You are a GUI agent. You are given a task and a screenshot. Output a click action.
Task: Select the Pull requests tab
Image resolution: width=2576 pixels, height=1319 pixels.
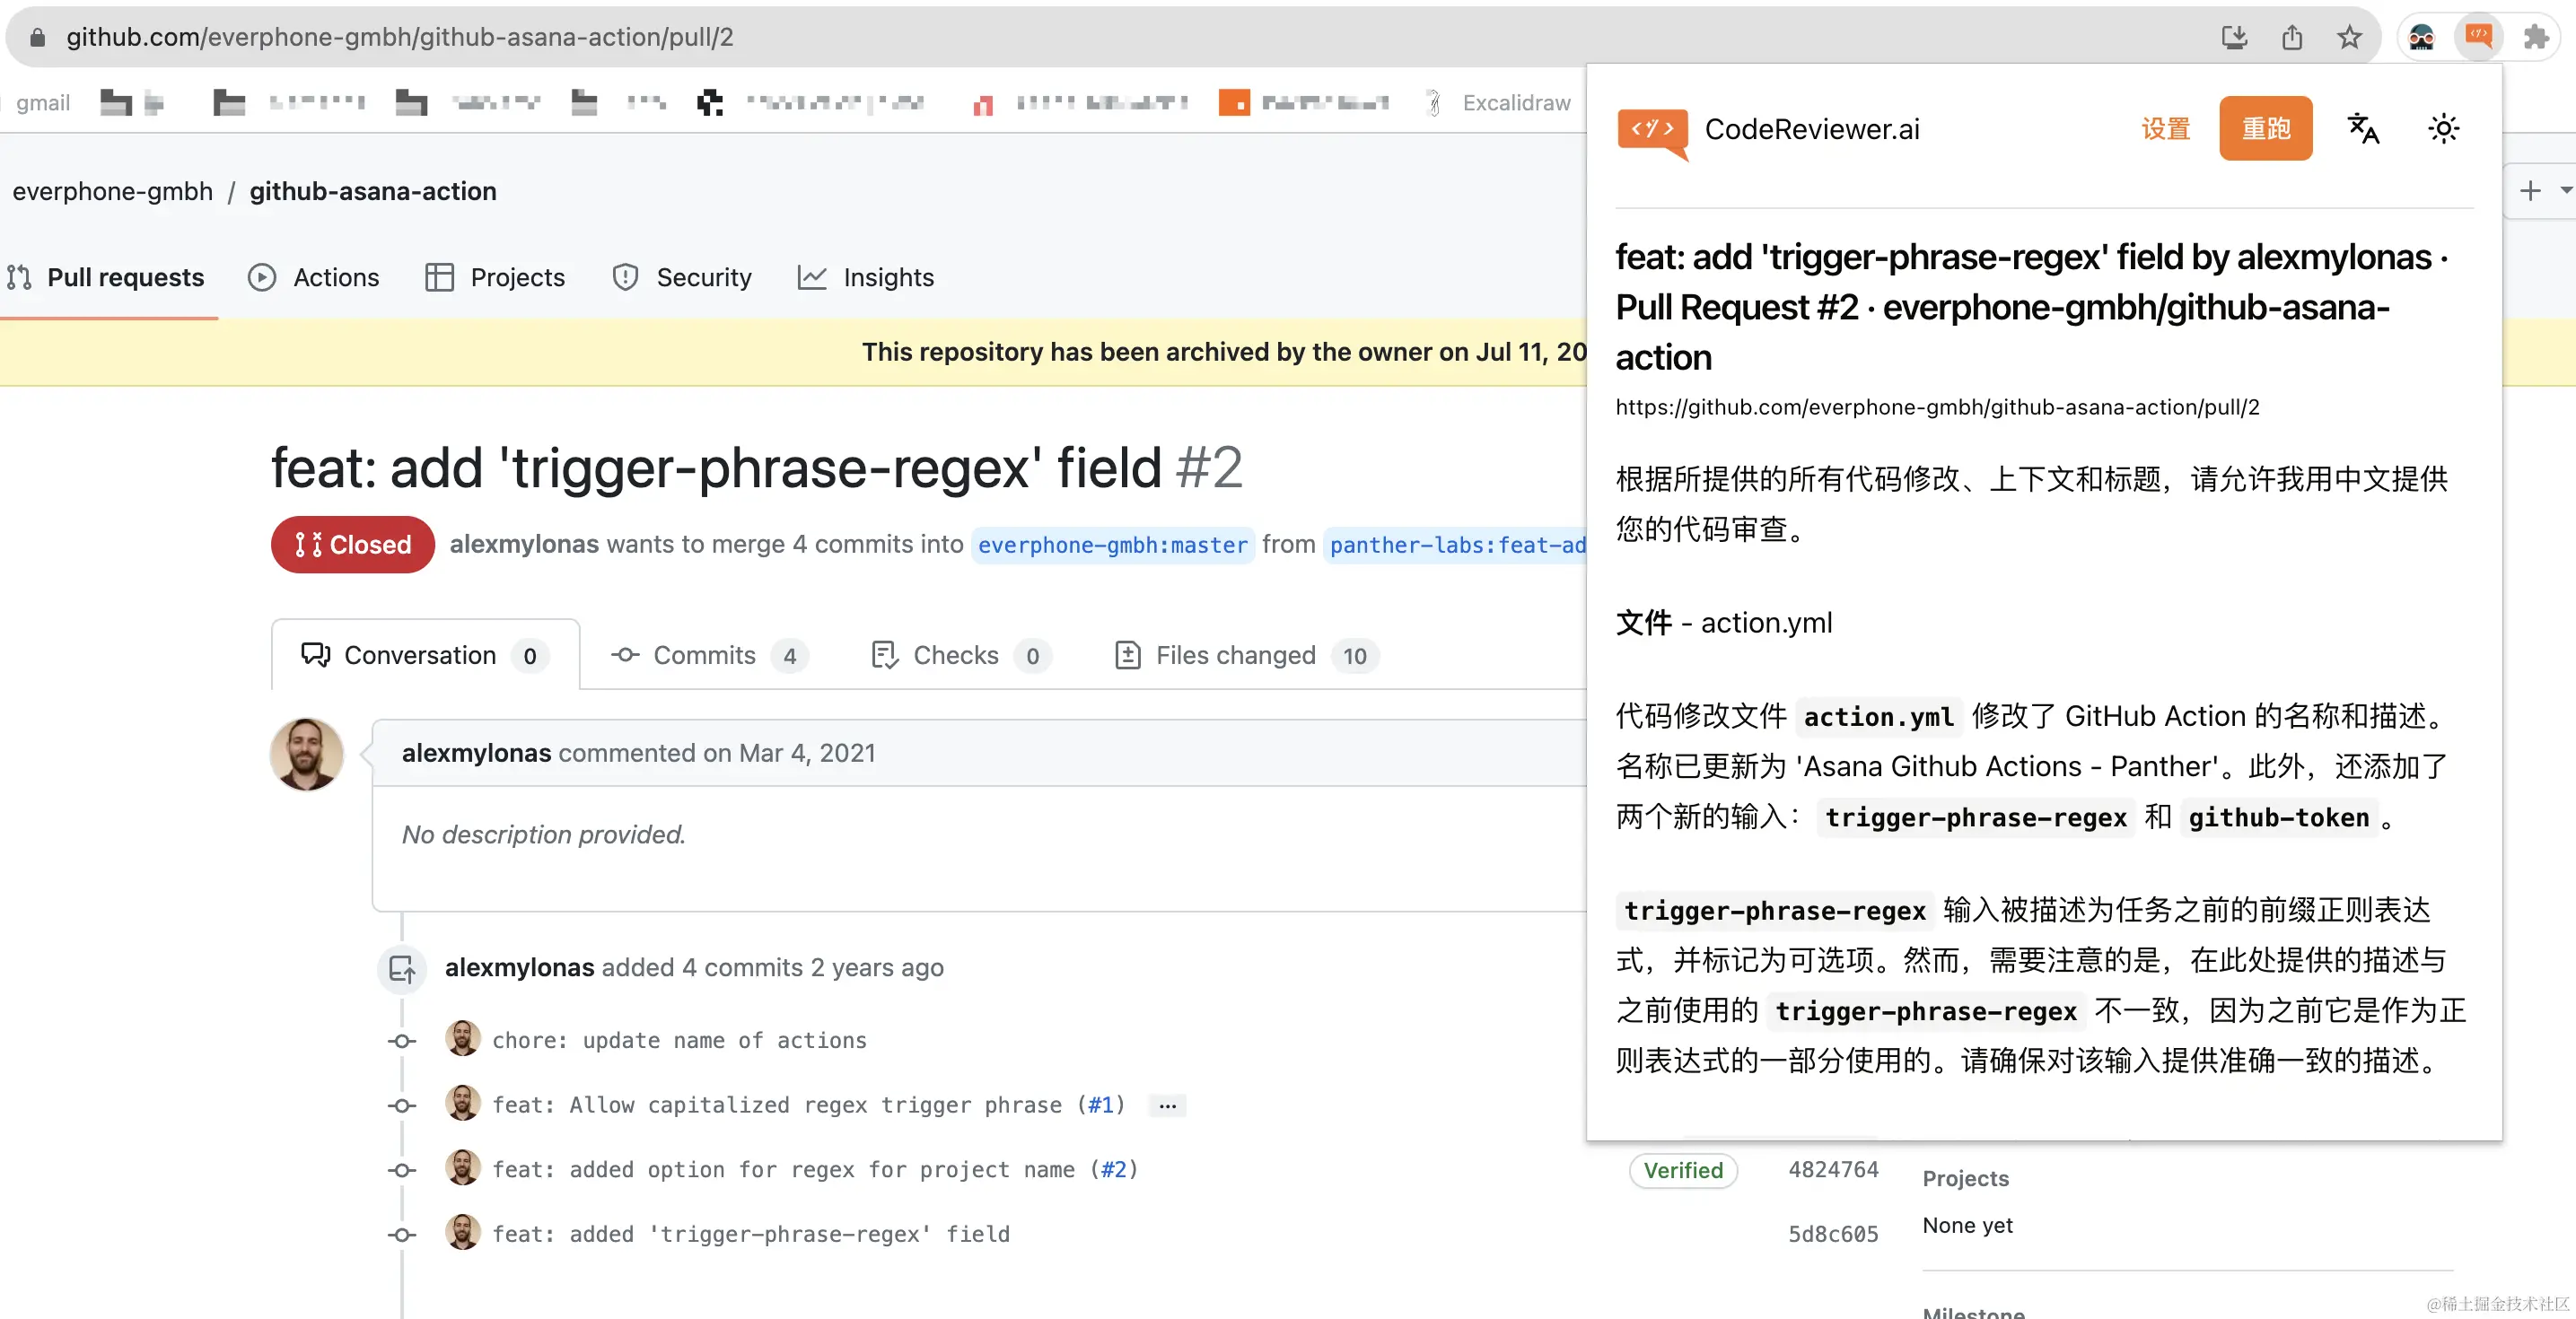click(x=106, y=277)
